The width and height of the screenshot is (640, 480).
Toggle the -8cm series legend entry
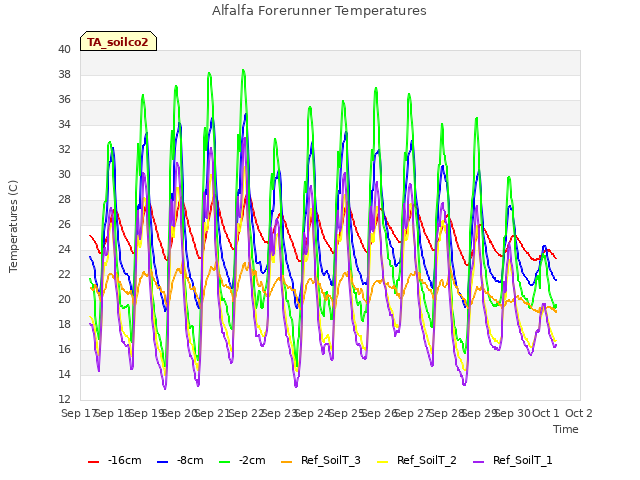tap(180, 460)
